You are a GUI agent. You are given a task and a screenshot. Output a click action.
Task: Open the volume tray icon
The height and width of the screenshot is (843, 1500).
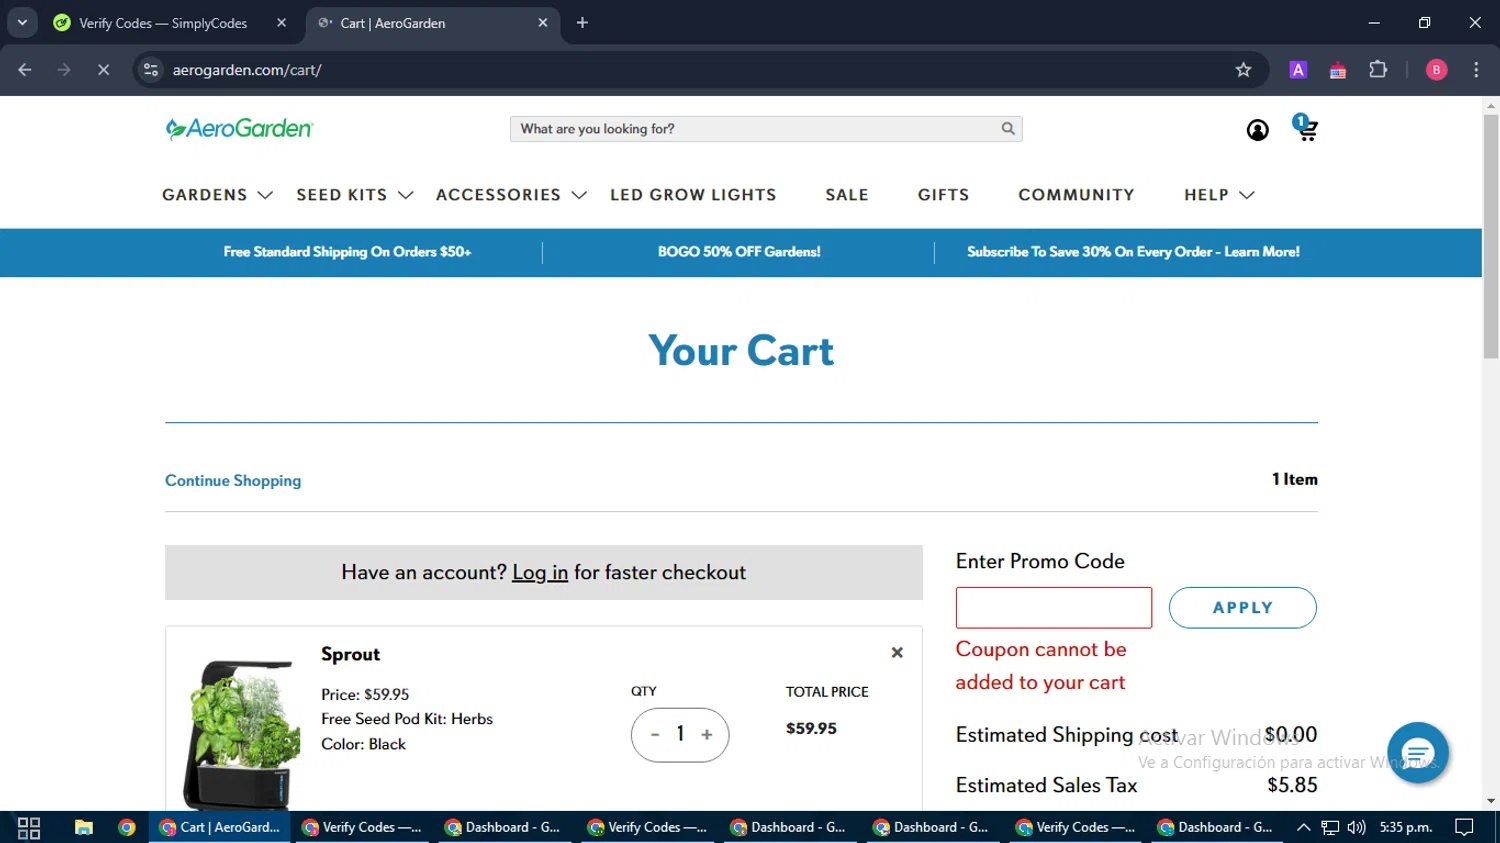click(x=1356, y=827)
